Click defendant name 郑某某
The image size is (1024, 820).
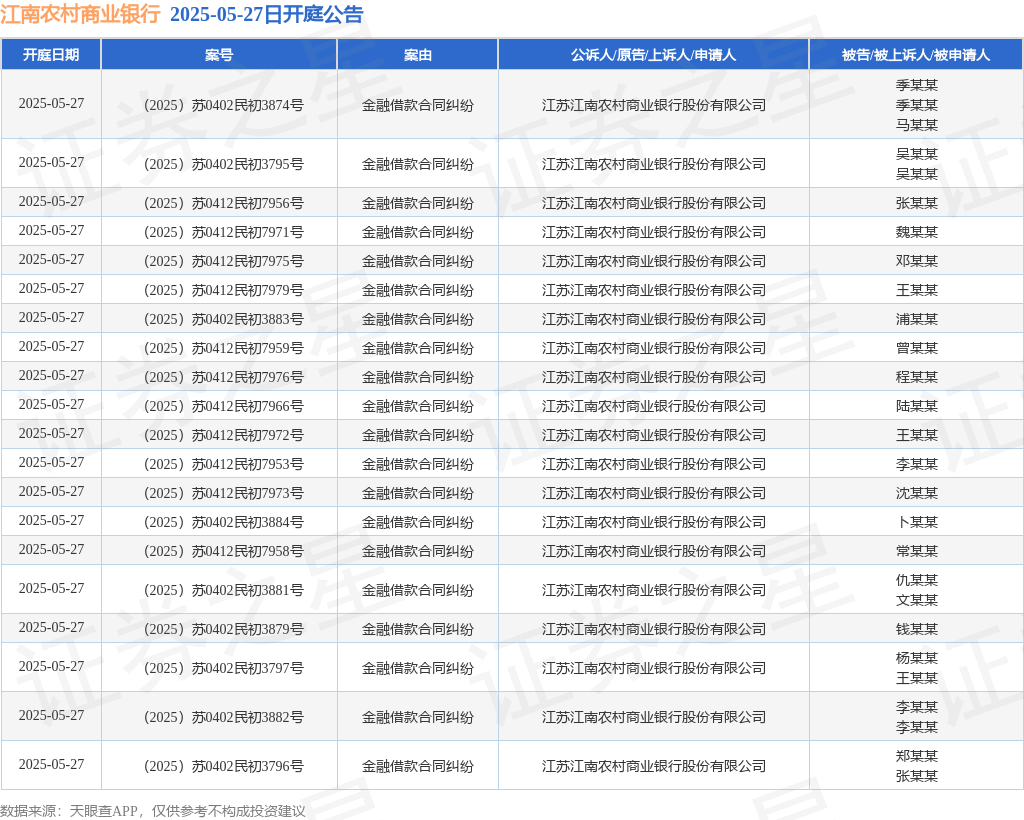click(916, 756)
